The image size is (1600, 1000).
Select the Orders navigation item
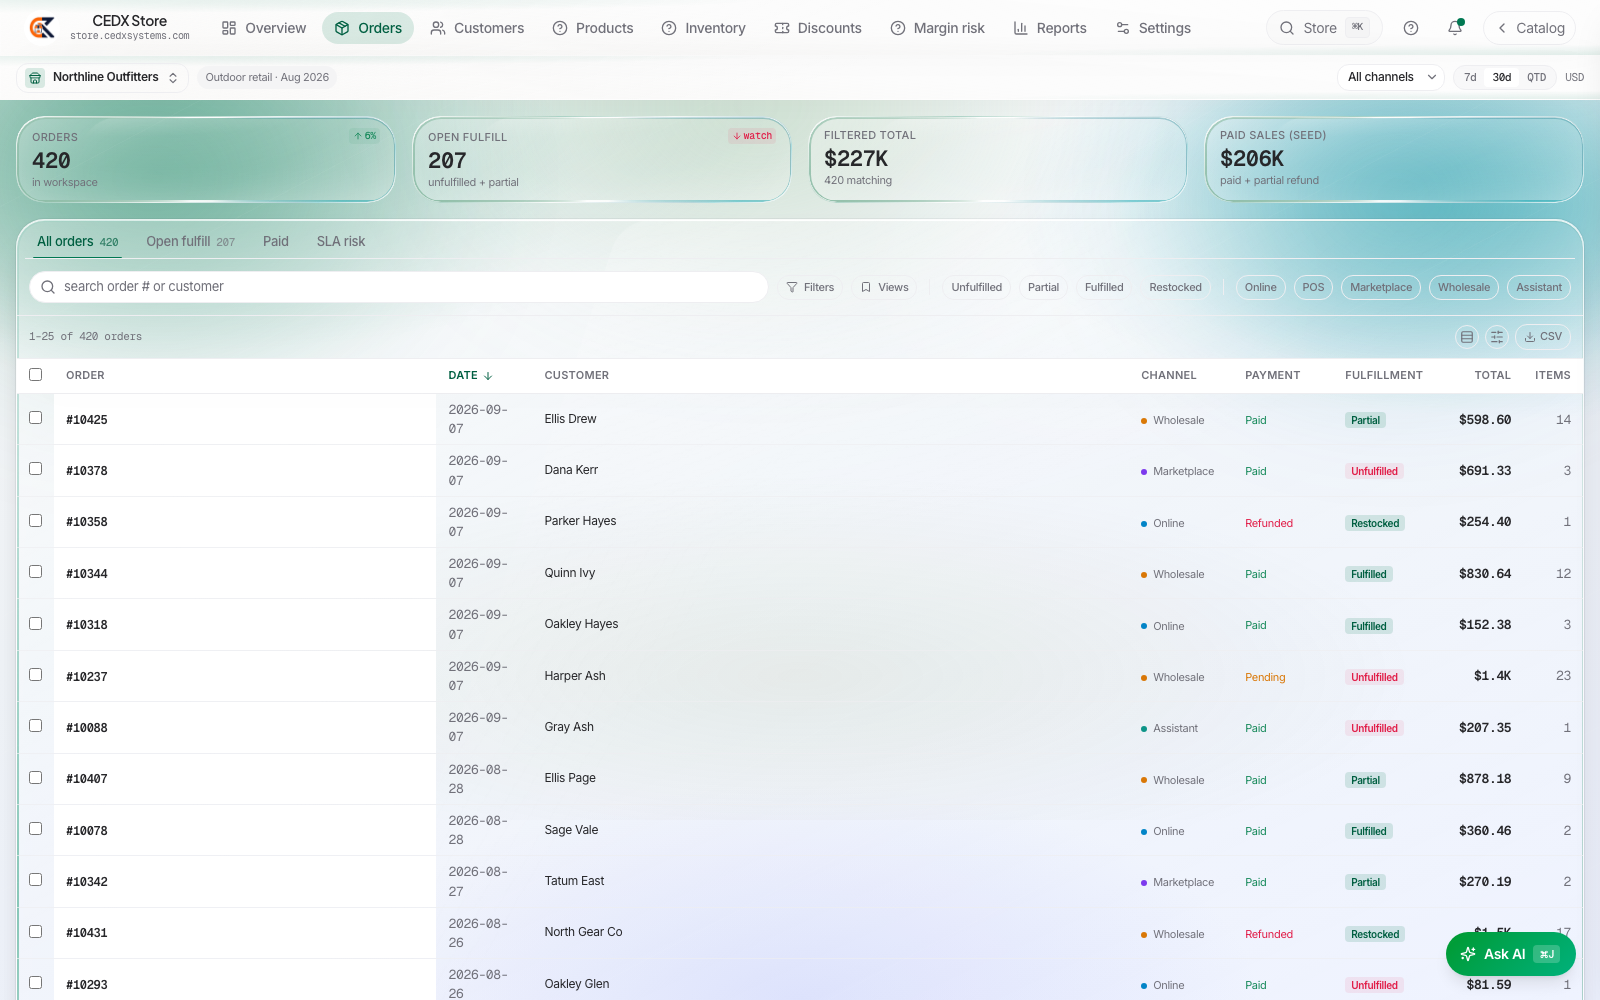[368, 28]
